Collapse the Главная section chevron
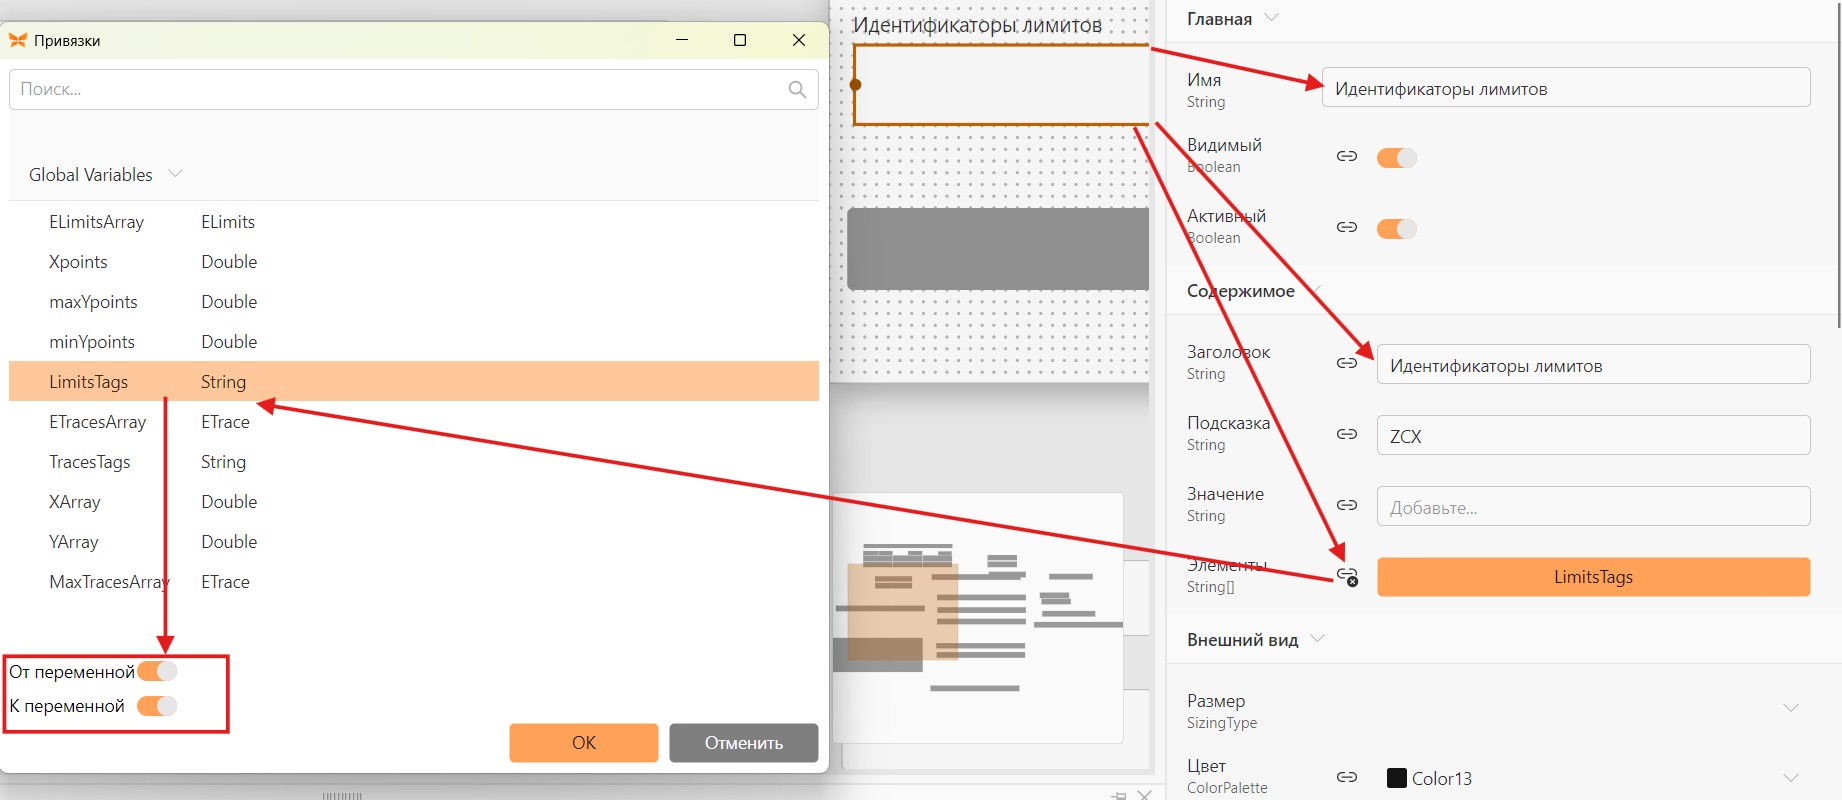 pyautogui.click(x=1272, y=18)
